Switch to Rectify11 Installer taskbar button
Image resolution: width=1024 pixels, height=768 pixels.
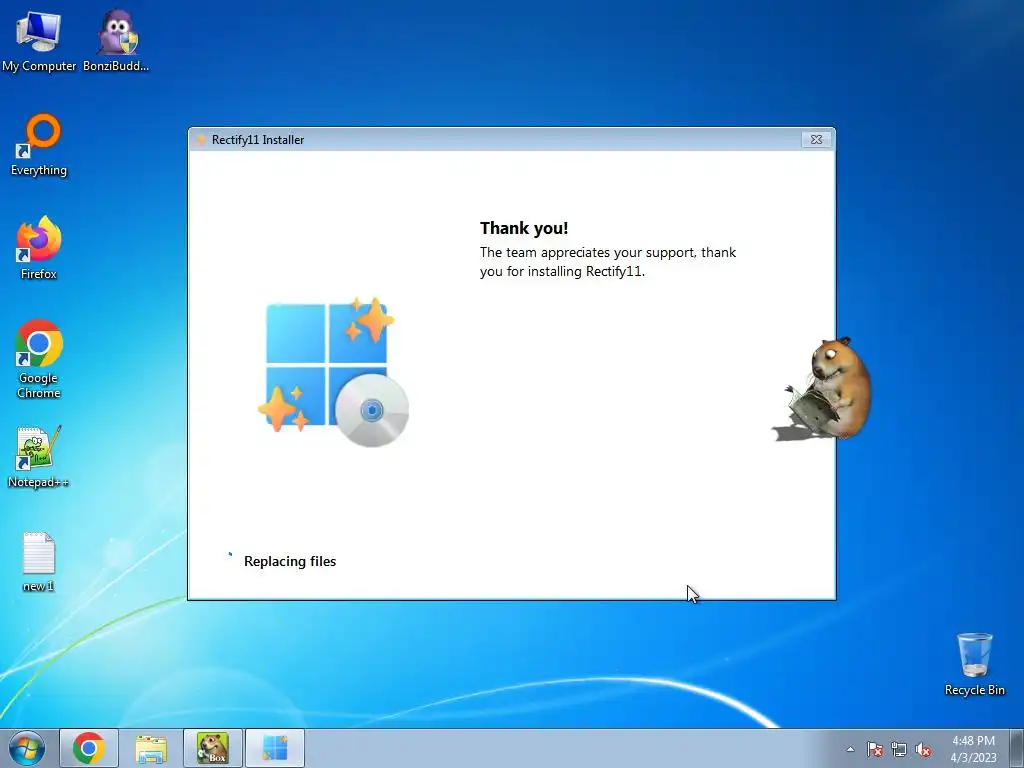pyautogui.click(x=275, y=748)
